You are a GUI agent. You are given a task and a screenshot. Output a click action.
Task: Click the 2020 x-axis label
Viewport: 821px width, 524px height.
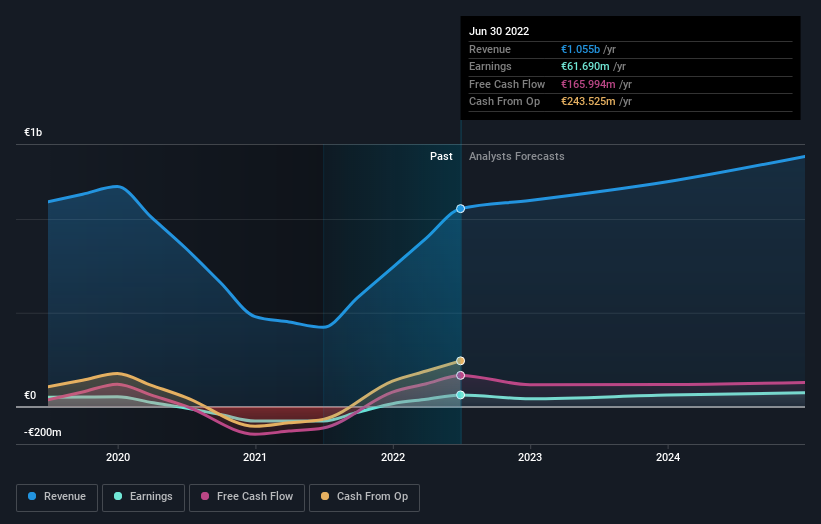pos(118,458)
